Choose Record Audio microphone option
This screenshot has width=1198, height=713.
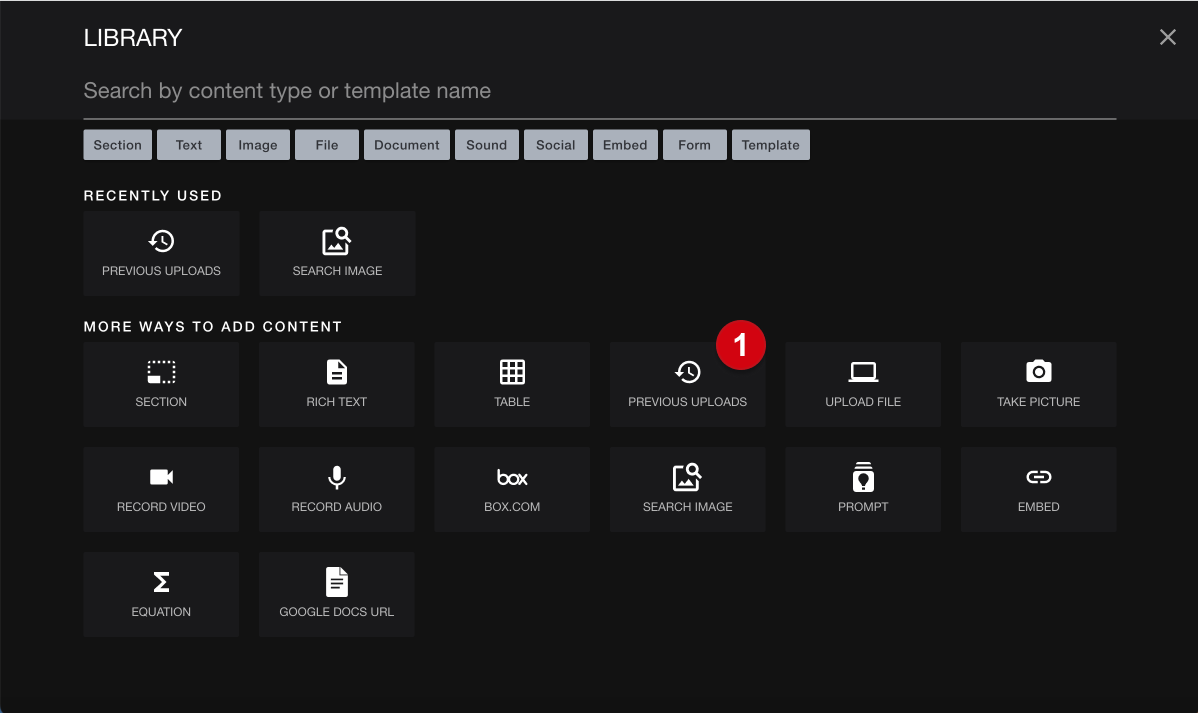[x=337, y=490]
